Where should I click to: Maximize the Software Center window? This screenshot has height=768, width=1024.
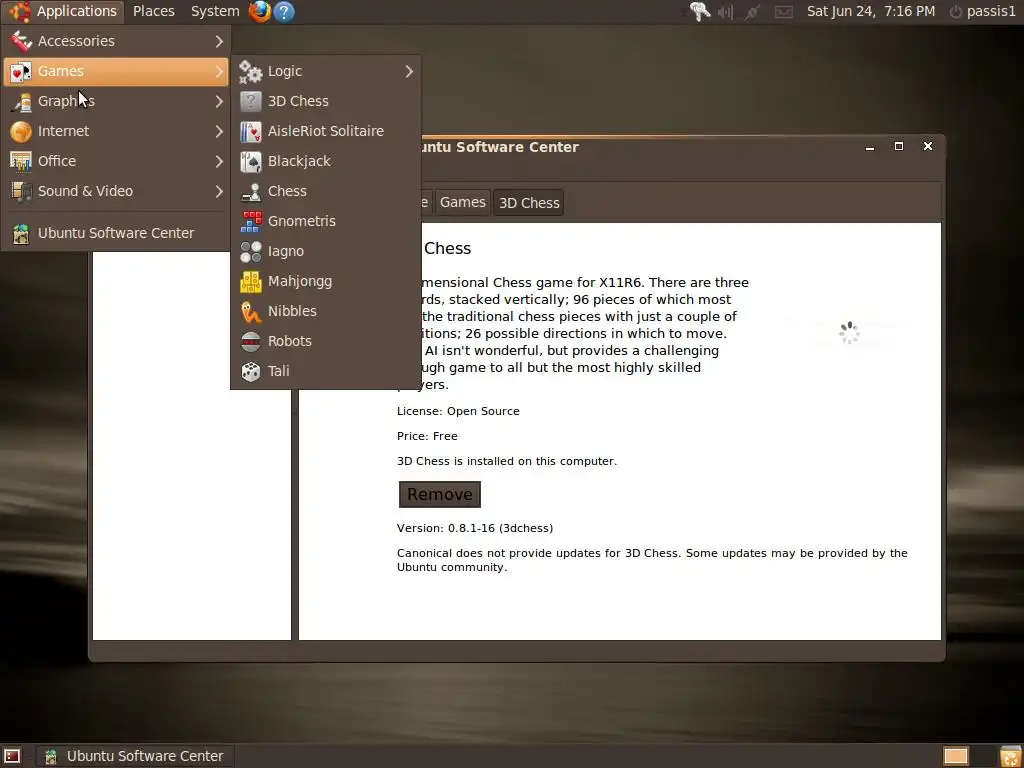pos(899,146)
